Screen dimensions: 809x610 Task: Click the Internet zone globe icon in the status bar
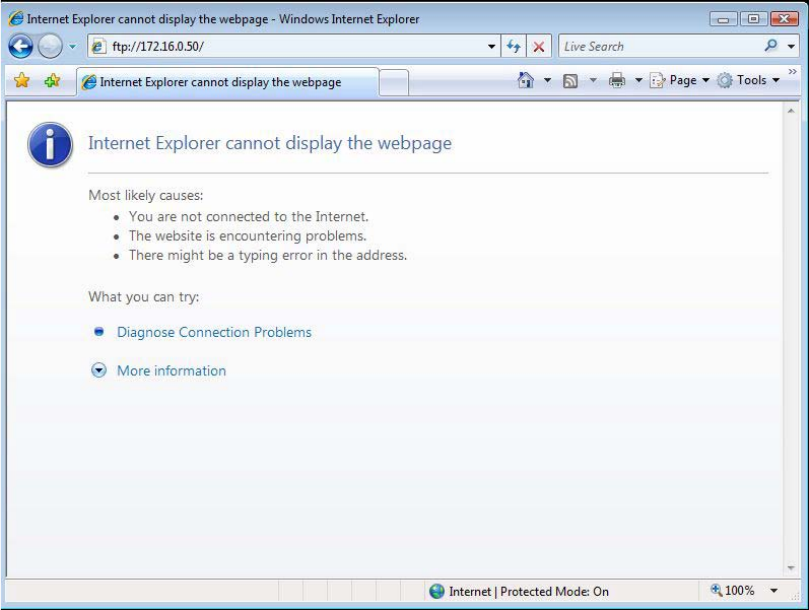[437, 591]
